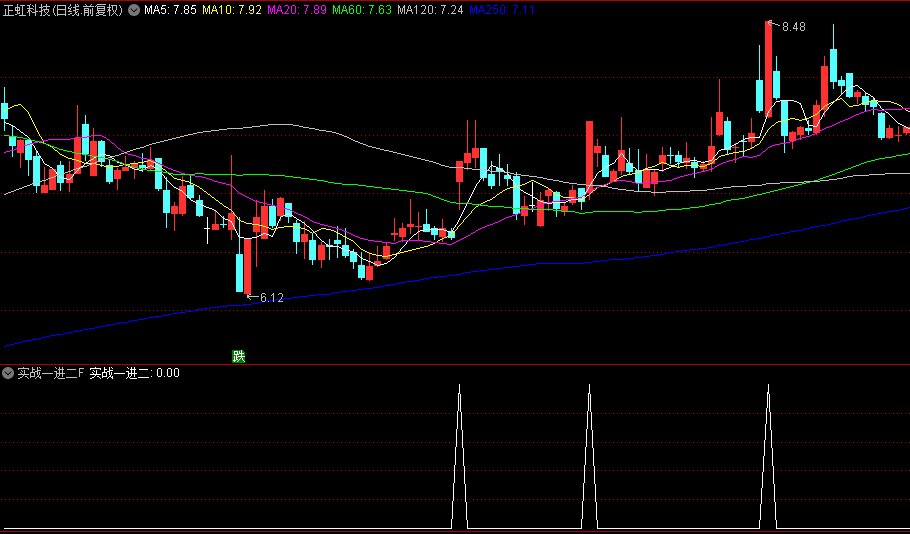
Task: Click the 实战一进二: 0.00 value label
Action: click(x=135, y=373)
